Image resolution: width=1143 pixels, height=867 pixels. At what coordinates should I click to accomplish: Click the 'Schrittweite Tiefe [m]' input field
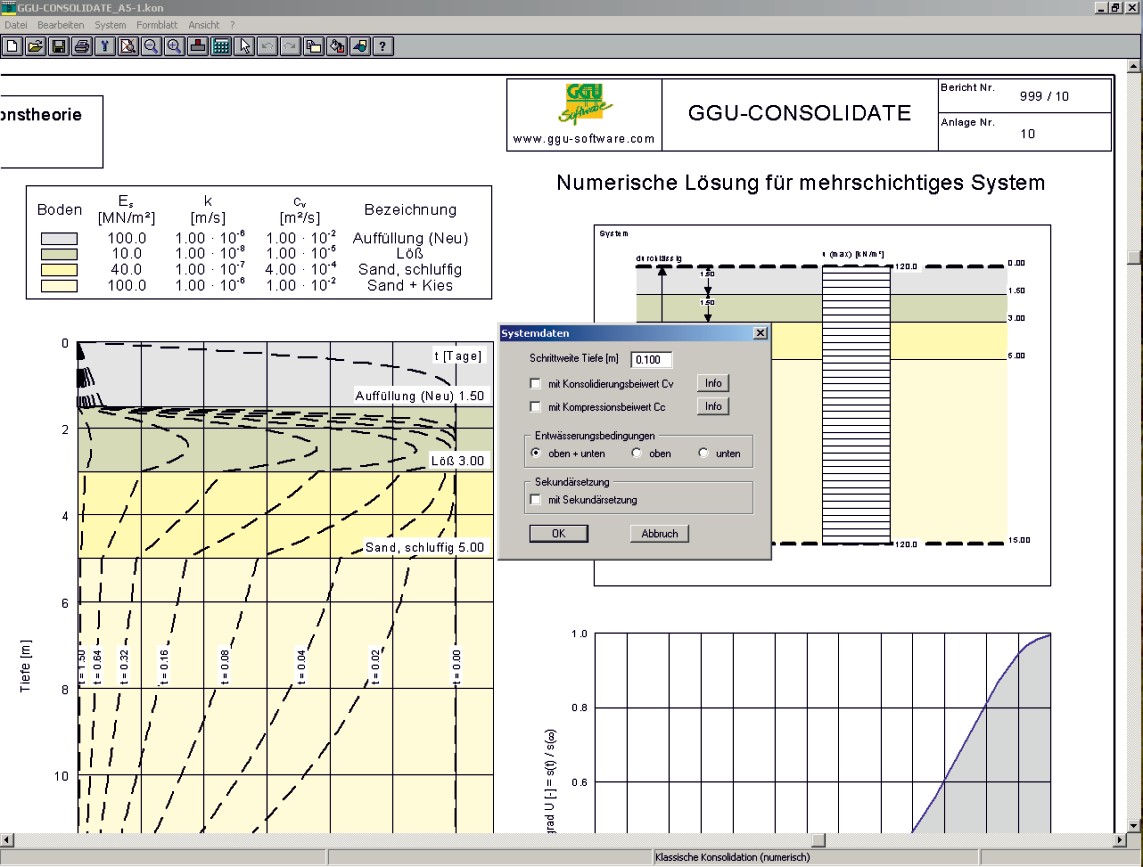point(651,359)
